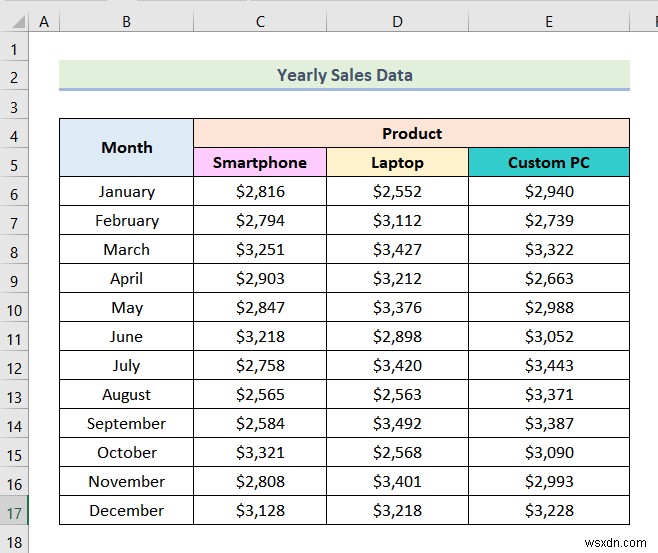Click the teal Custom PC header cell
This screenshot has height=553, width=658.
pyautogui.click(x=548, y=162)
